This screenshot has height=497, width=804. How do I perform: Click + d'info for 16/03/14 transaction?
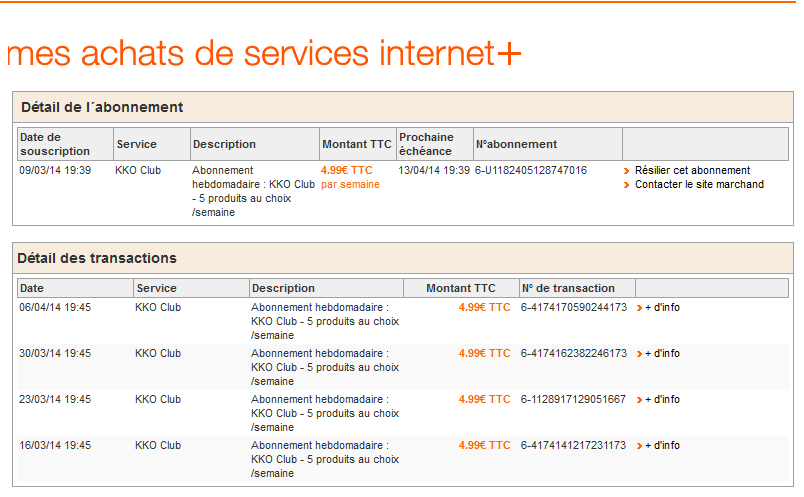tap(662, 445)
